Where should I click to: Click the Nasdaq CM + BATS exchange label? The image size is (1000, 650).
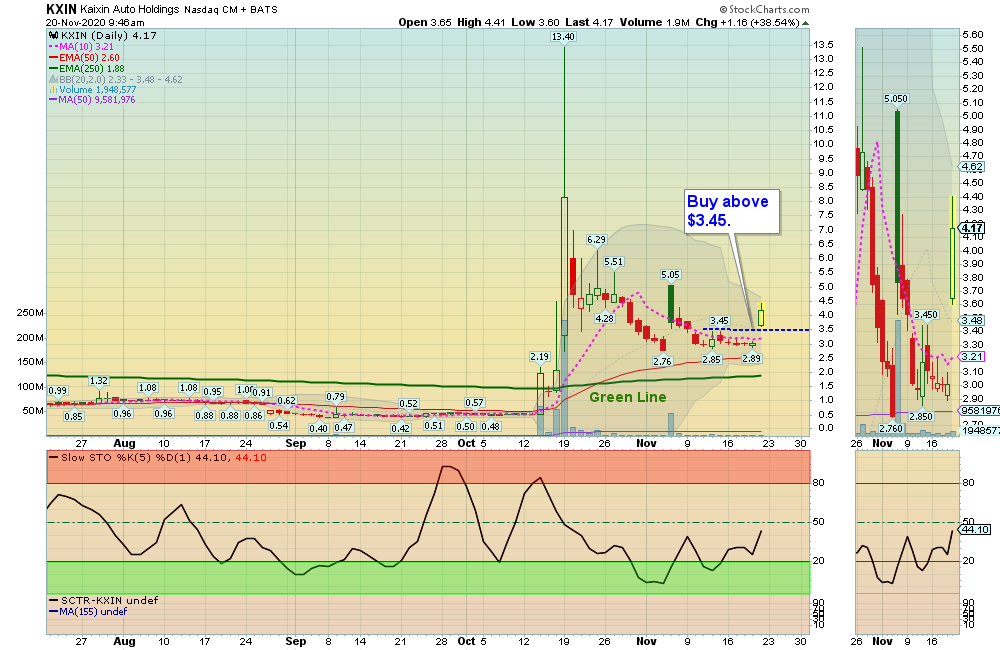231,10
